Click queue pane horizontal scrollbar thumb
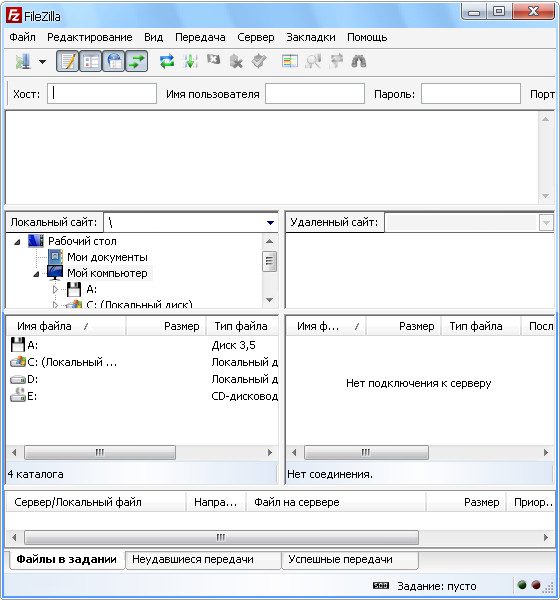This screenshot has height=600, width=560. [x=221, y=538]
